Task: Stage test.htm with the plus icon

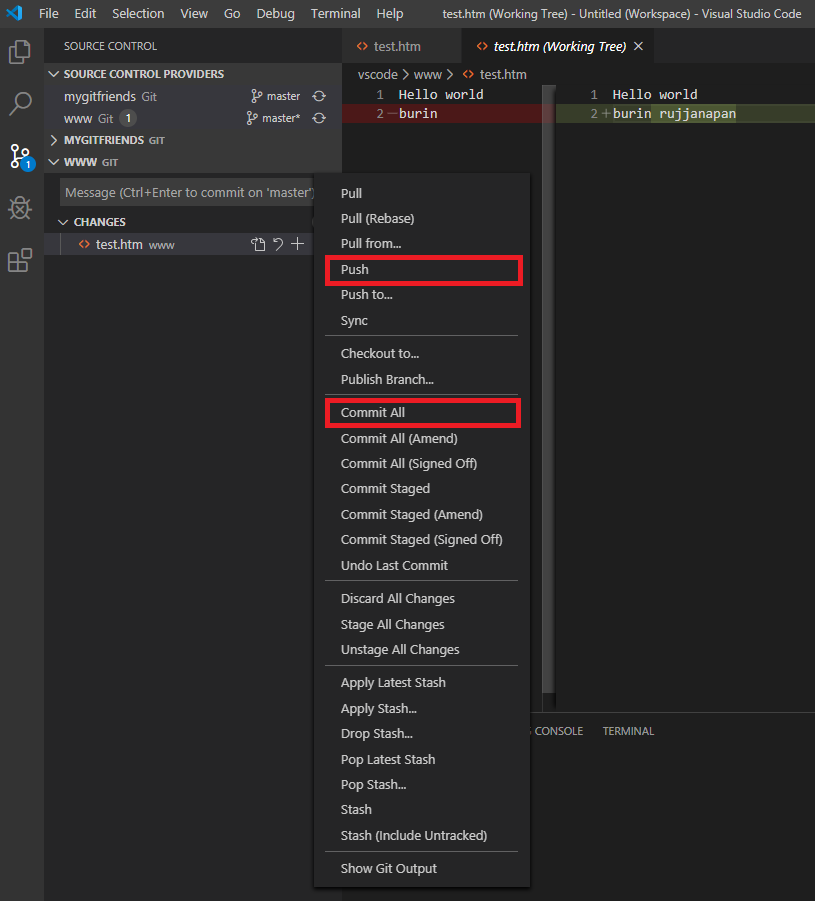Action: point(297,244)
